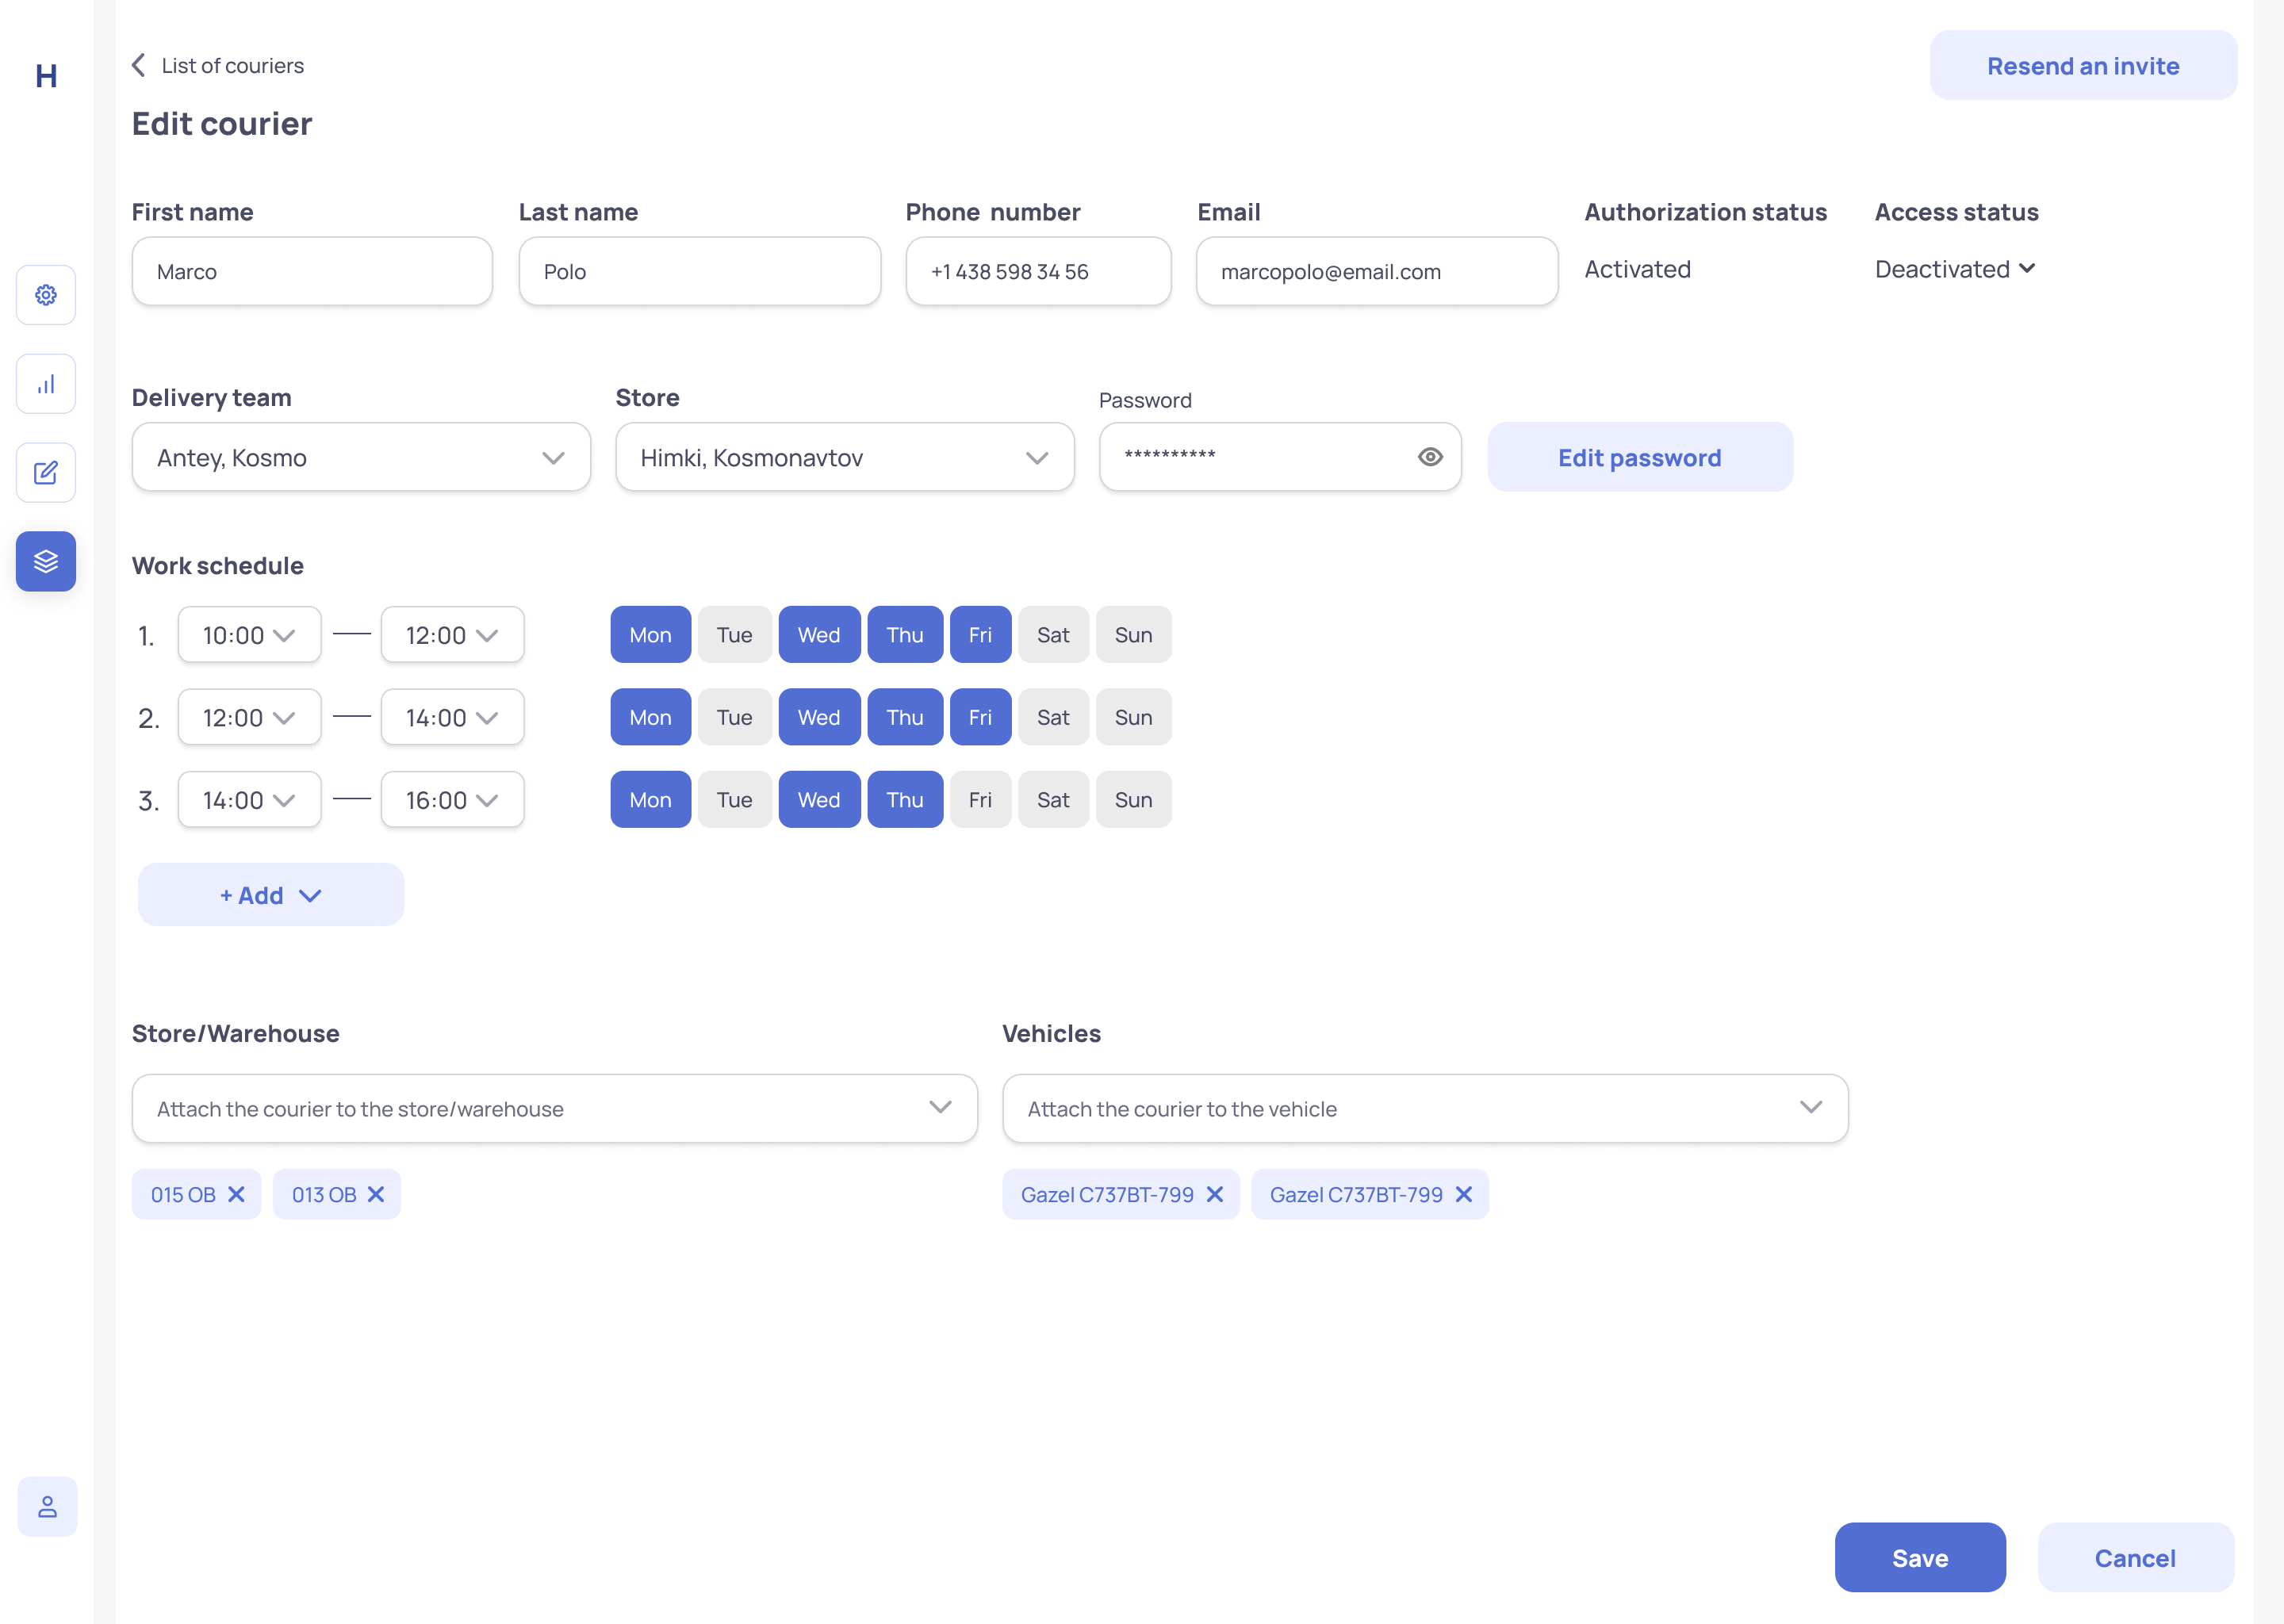Viewport: 2284px width, 1624px height.
Task: Open the bar chart analytics section
Action: 46,384
